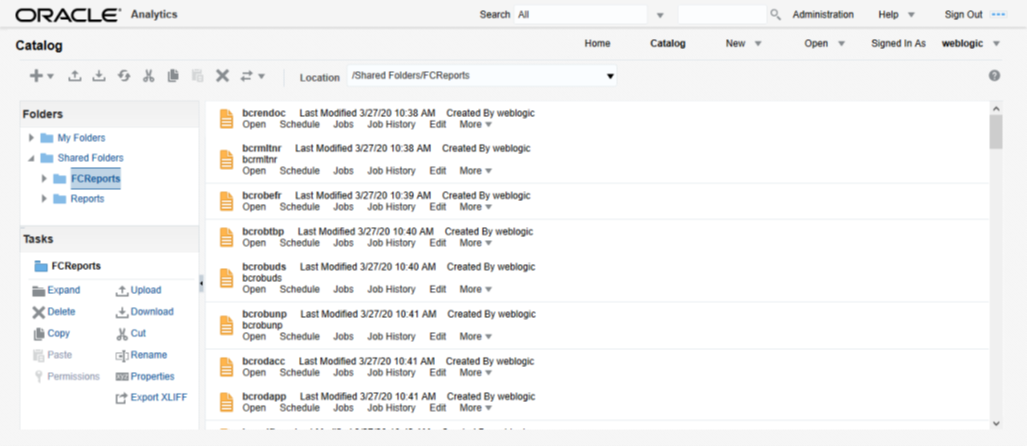The width and height of the screenshot is (1027, 446).
Task: Click the bcrodacc report icon
Action: 226,367
